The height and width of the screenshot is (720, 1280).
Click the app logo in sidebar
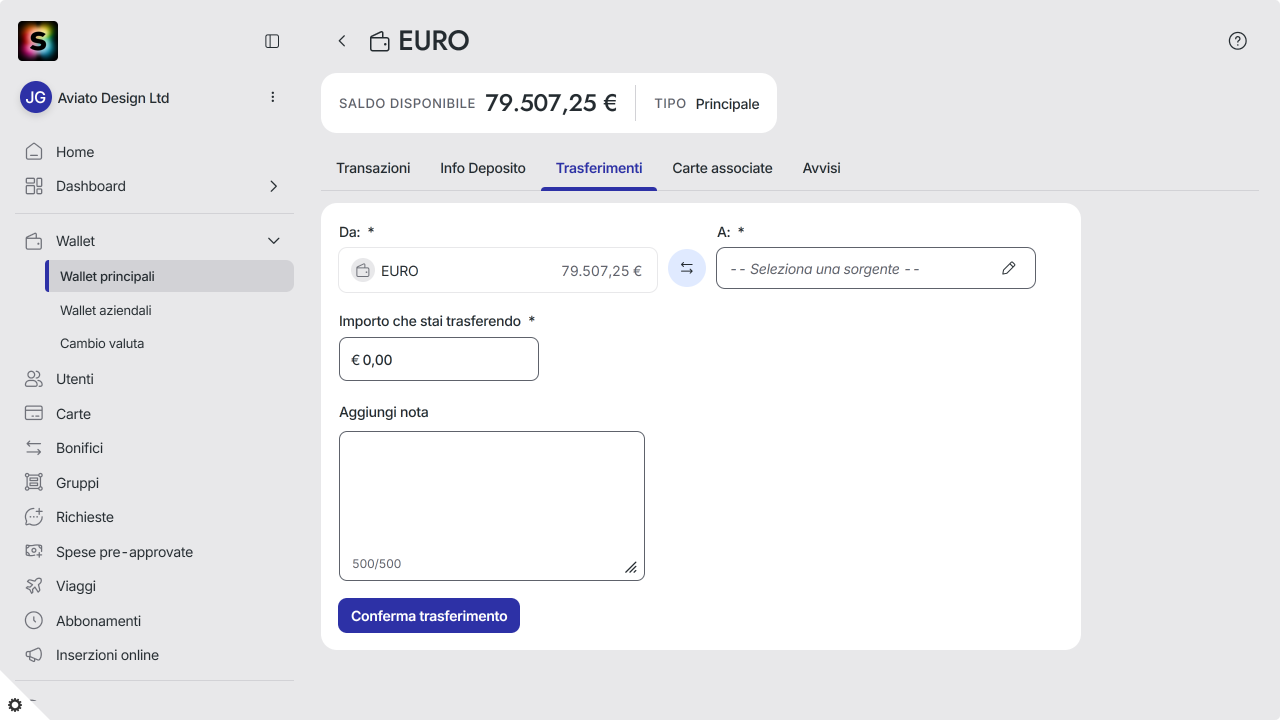tap(38, 41)
